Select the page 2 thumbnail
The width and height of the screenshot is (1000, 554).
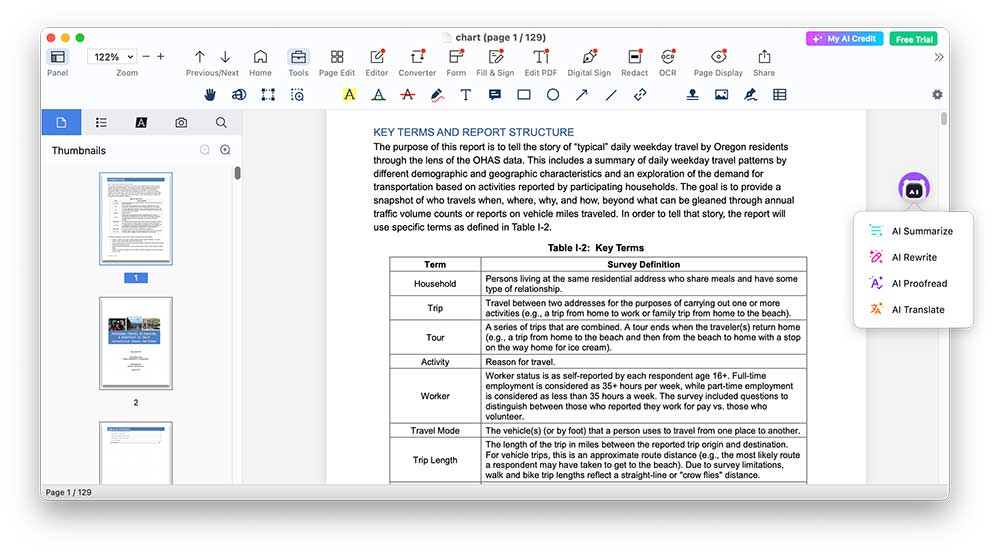click(136, 343)
